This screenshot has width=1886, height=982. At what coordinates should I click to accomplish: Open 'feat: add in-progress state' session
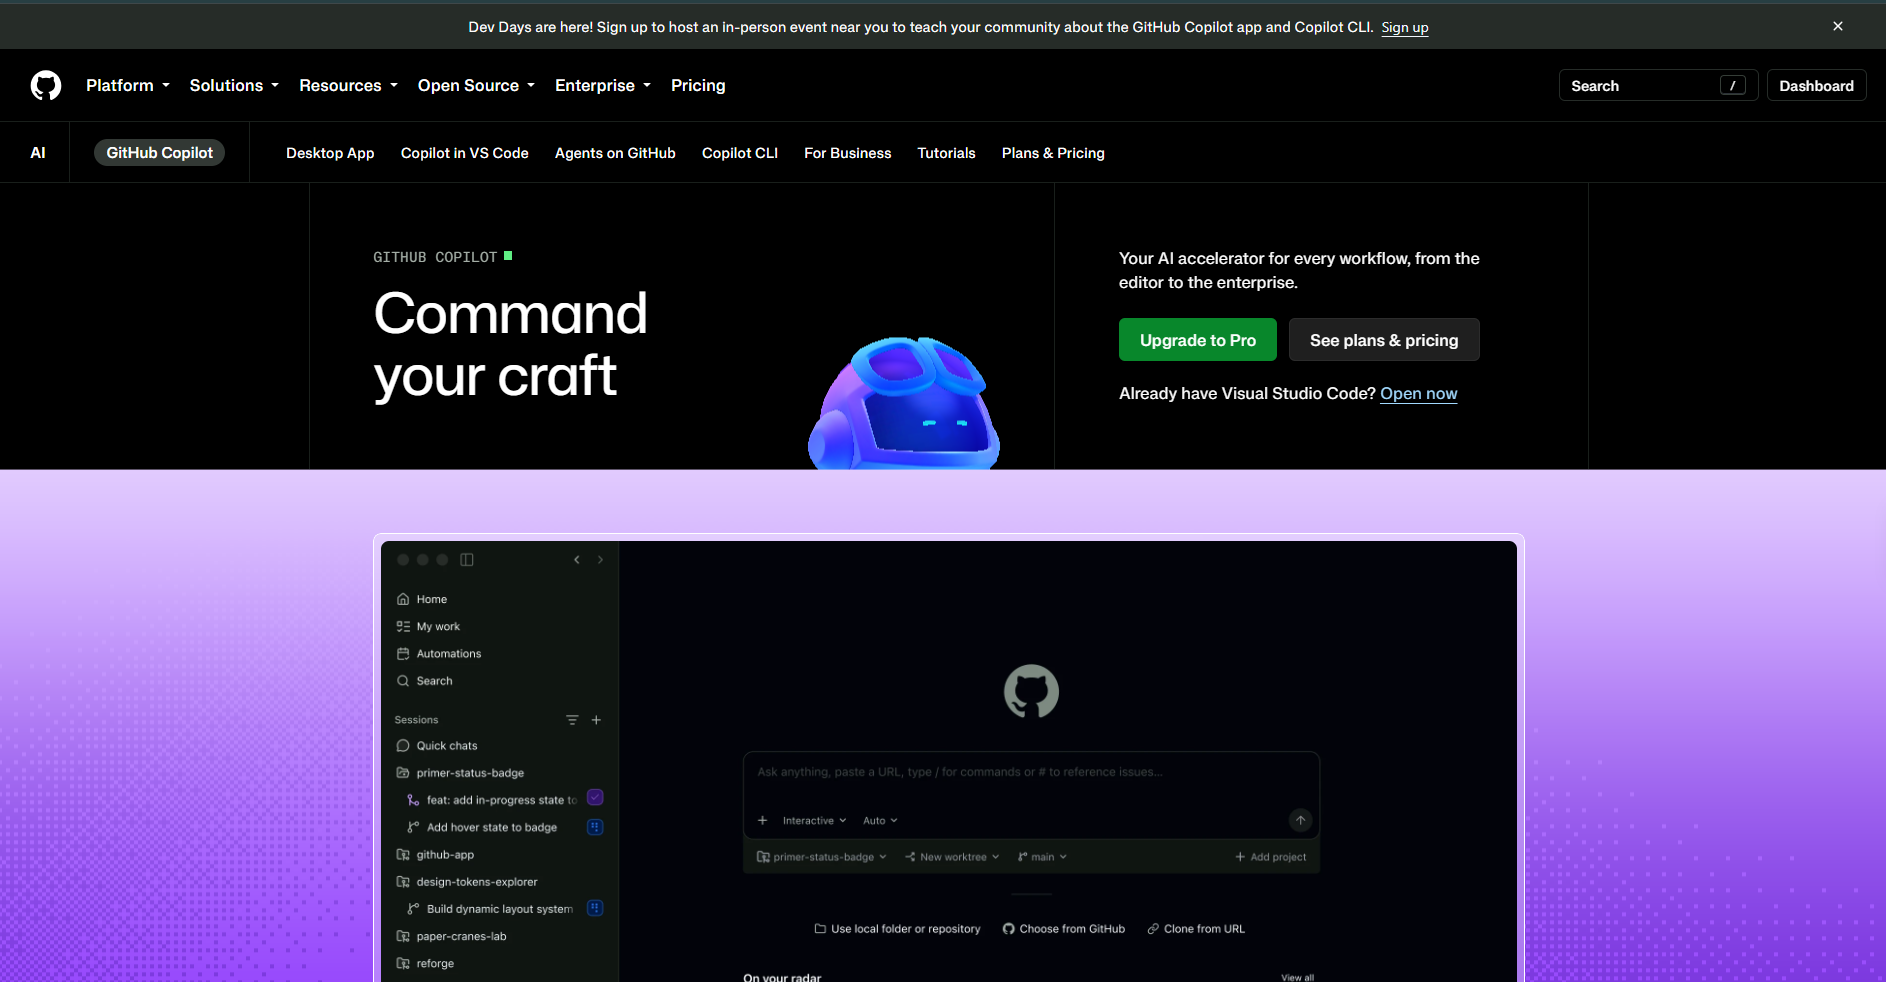[x=492, y=800]
